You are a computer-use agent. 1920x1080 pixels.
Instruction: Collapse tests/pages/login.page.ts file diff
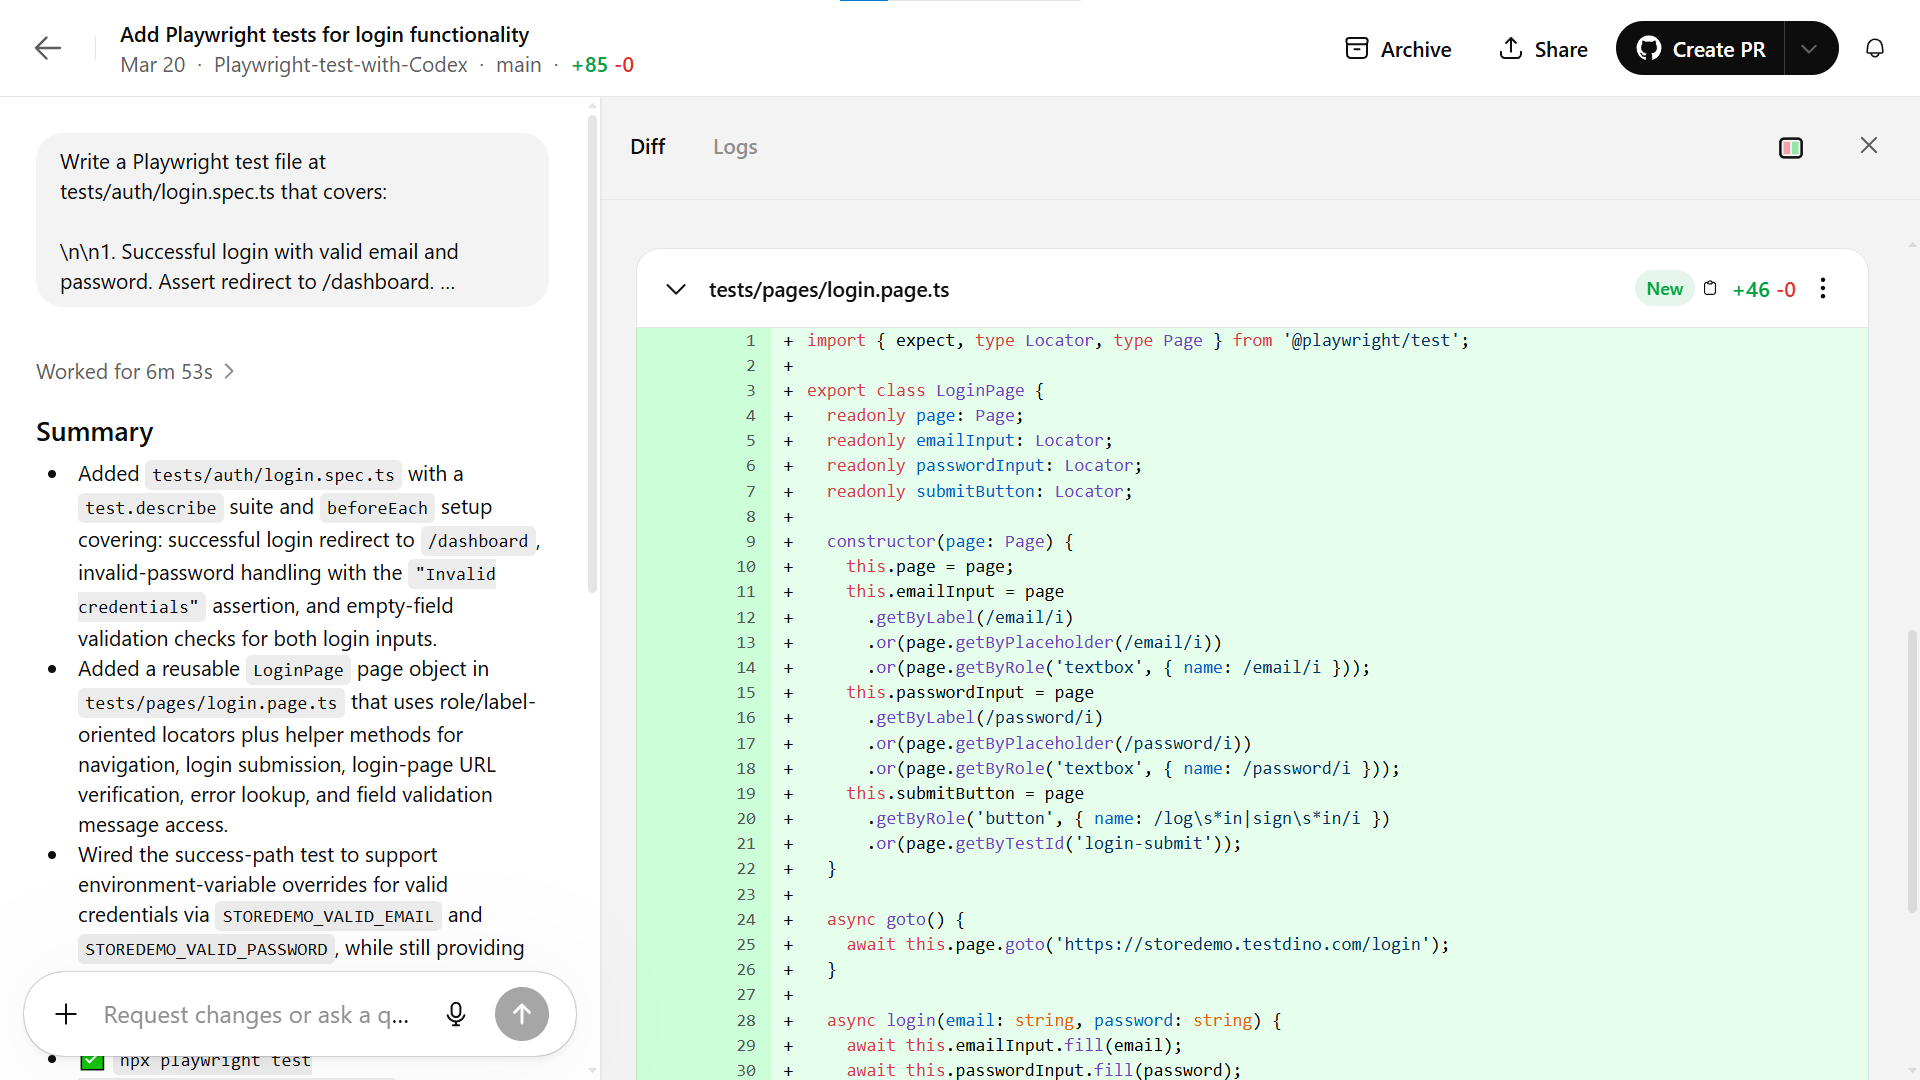click(676, 290)
